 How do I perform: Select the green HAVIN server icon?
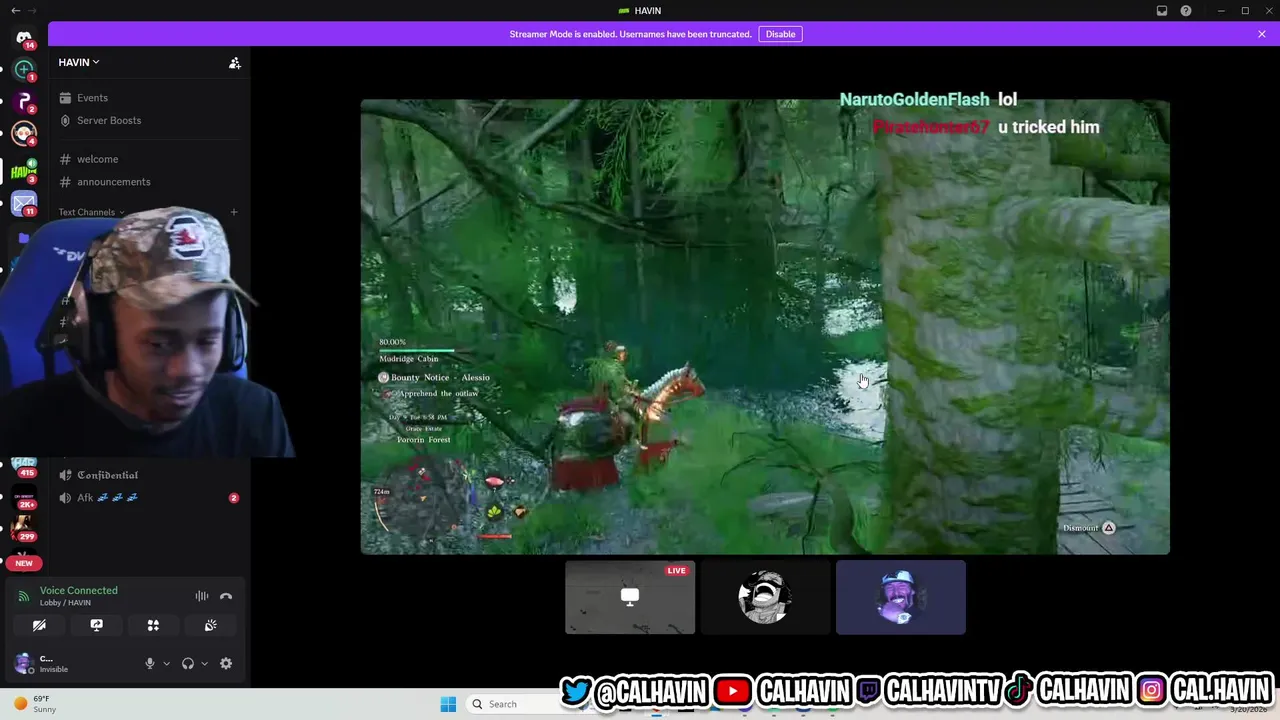point(24,171)
